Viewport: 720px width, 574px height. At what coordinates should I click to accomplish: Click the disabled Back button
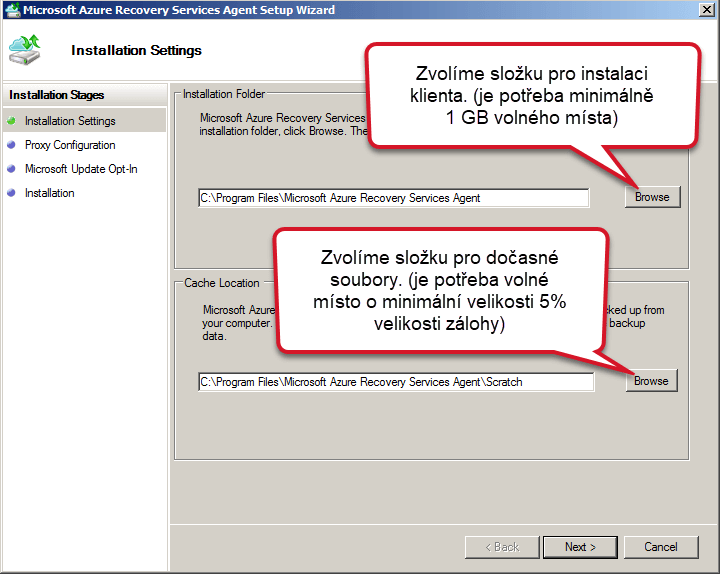[502, 547]
